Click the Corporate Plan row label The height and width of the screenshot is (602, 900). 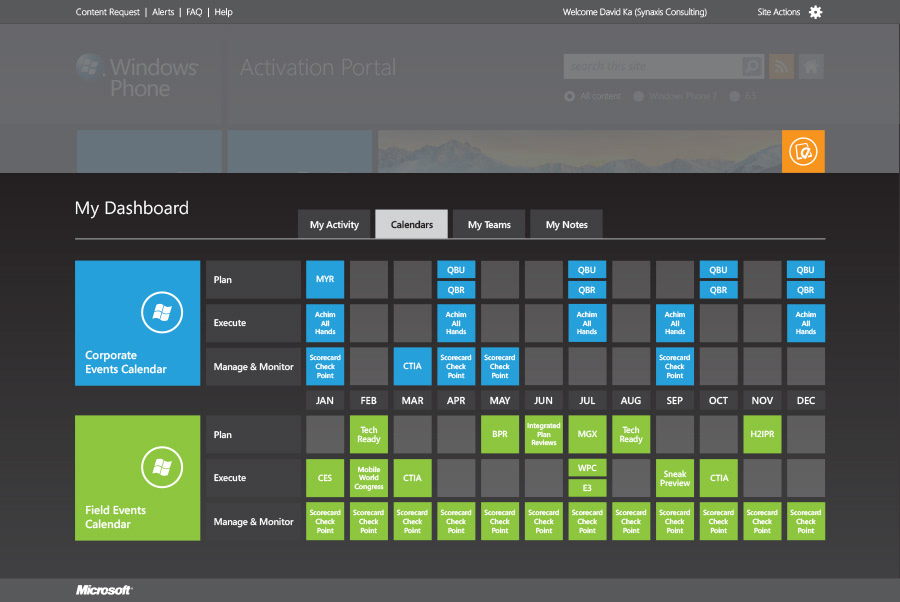[253, 279]
